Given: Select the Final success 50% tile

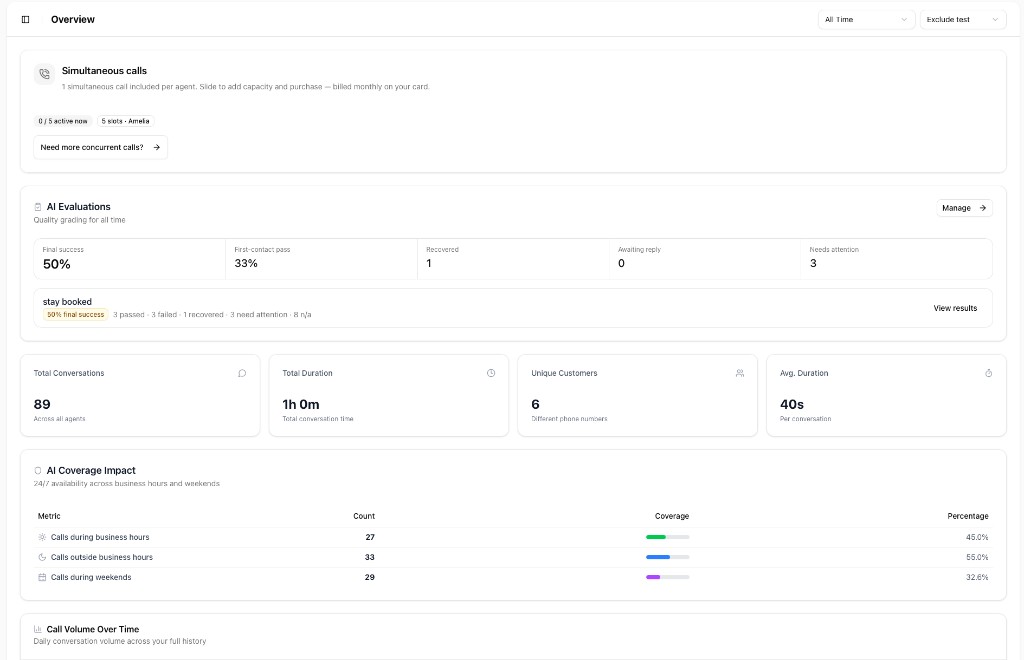Looking at the screenshot, I should click(130, 259).
